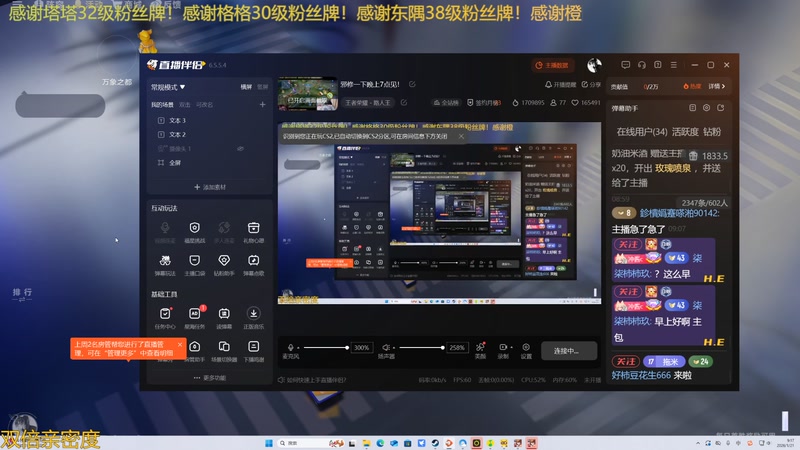
Task: Open danmaku helper settings gear
Action: click(x=707, y=108)
